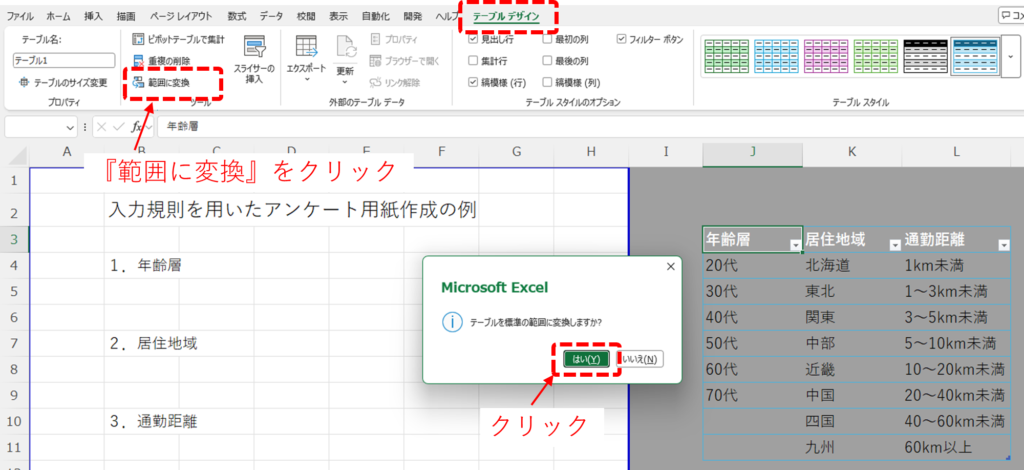Image resolution: width=1024 pixels, height=470 pixels.
Task: Enable the 集計行 checkbox
Action: pyautogui.click(x=474, y=61)
